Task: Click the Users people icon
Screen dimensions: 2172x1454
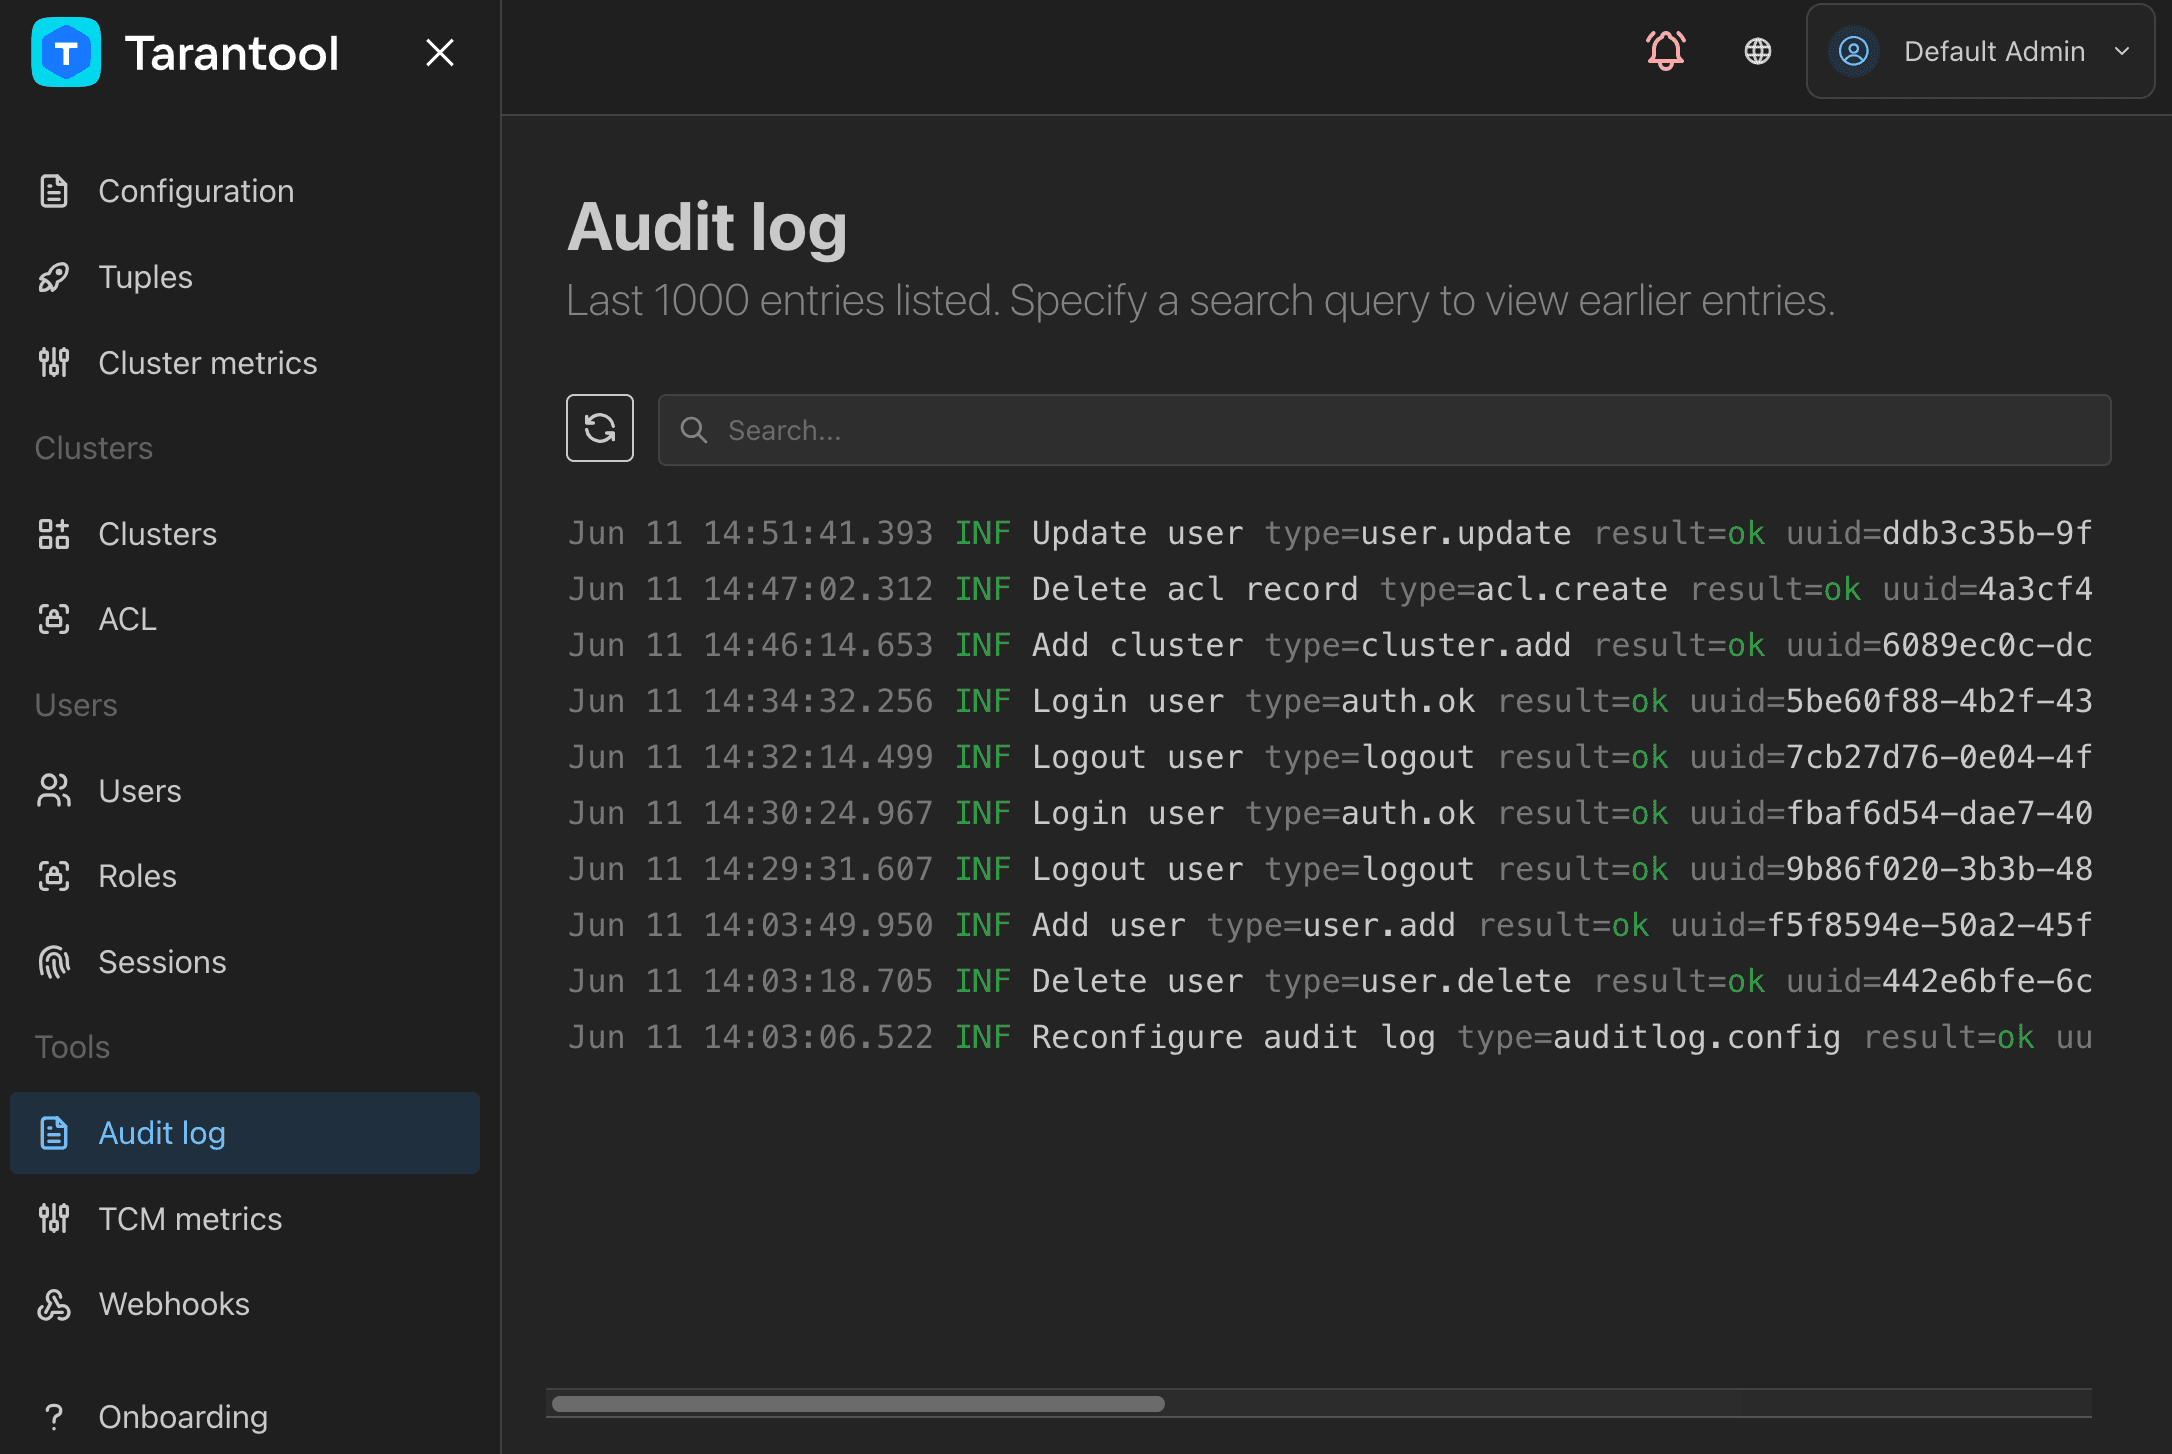Action: (54, 791)
